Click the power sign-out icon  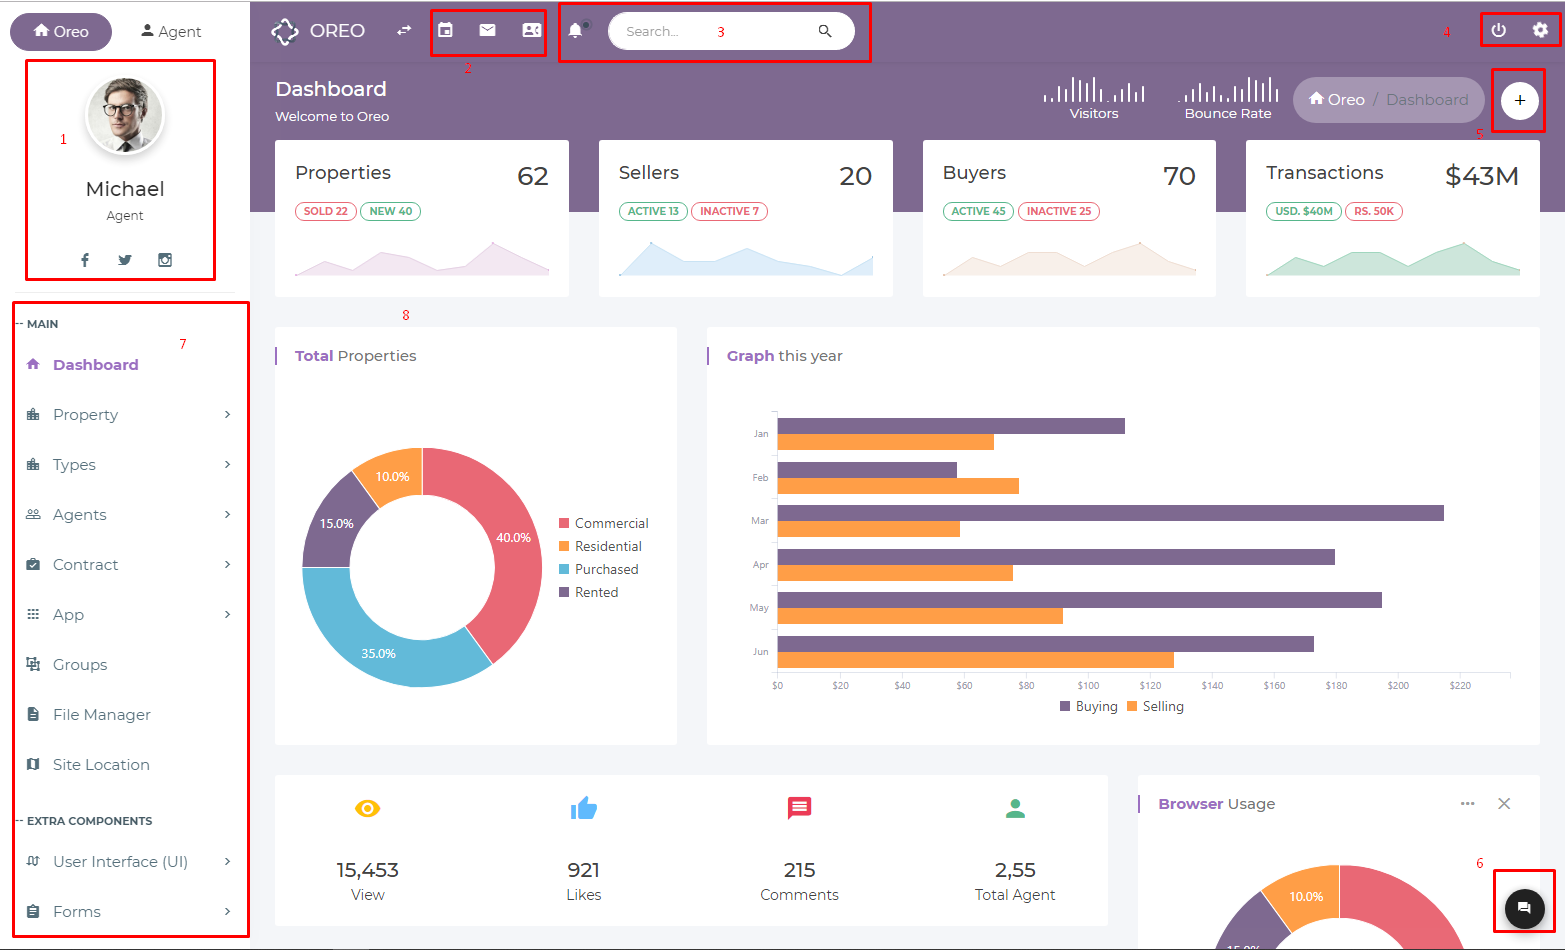click(x=1498, y=31)
